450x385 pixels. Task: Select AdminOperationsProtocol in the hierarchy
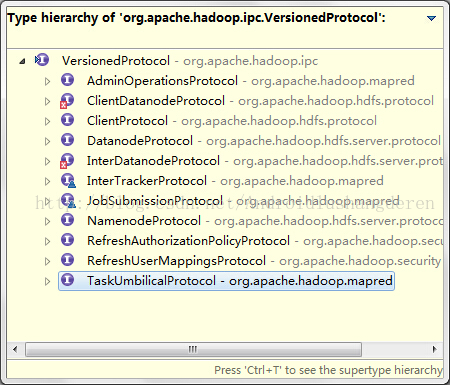coord(251,81)
